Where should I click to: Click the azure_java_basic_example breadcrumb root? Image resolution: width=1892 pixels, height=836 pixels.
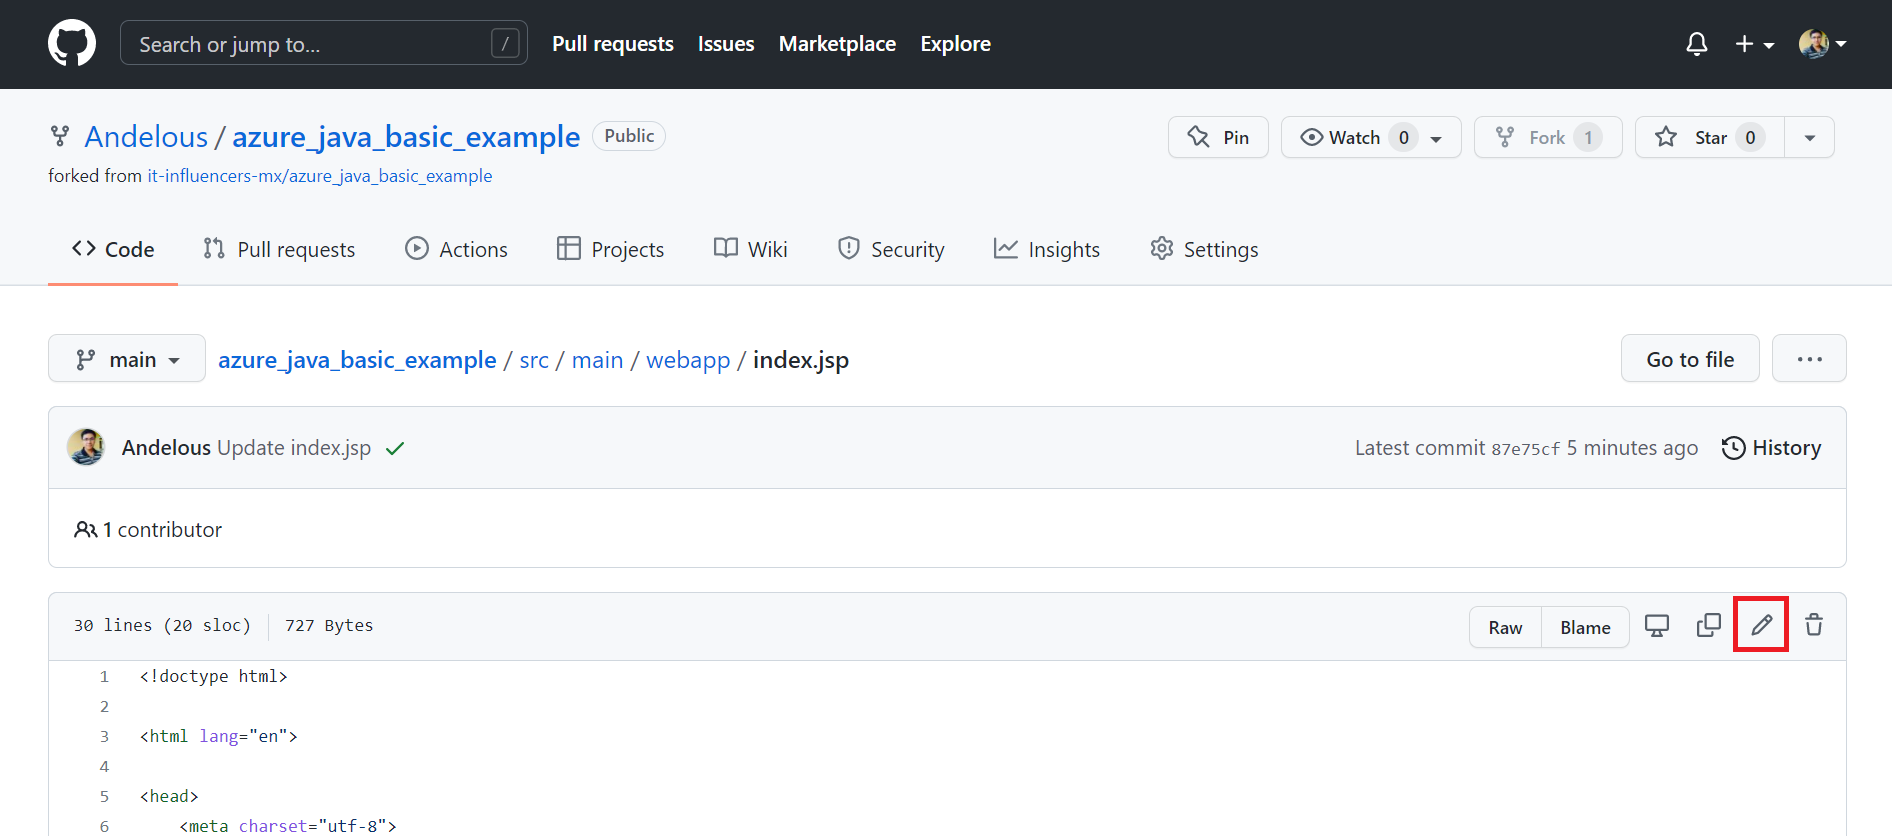357,360
